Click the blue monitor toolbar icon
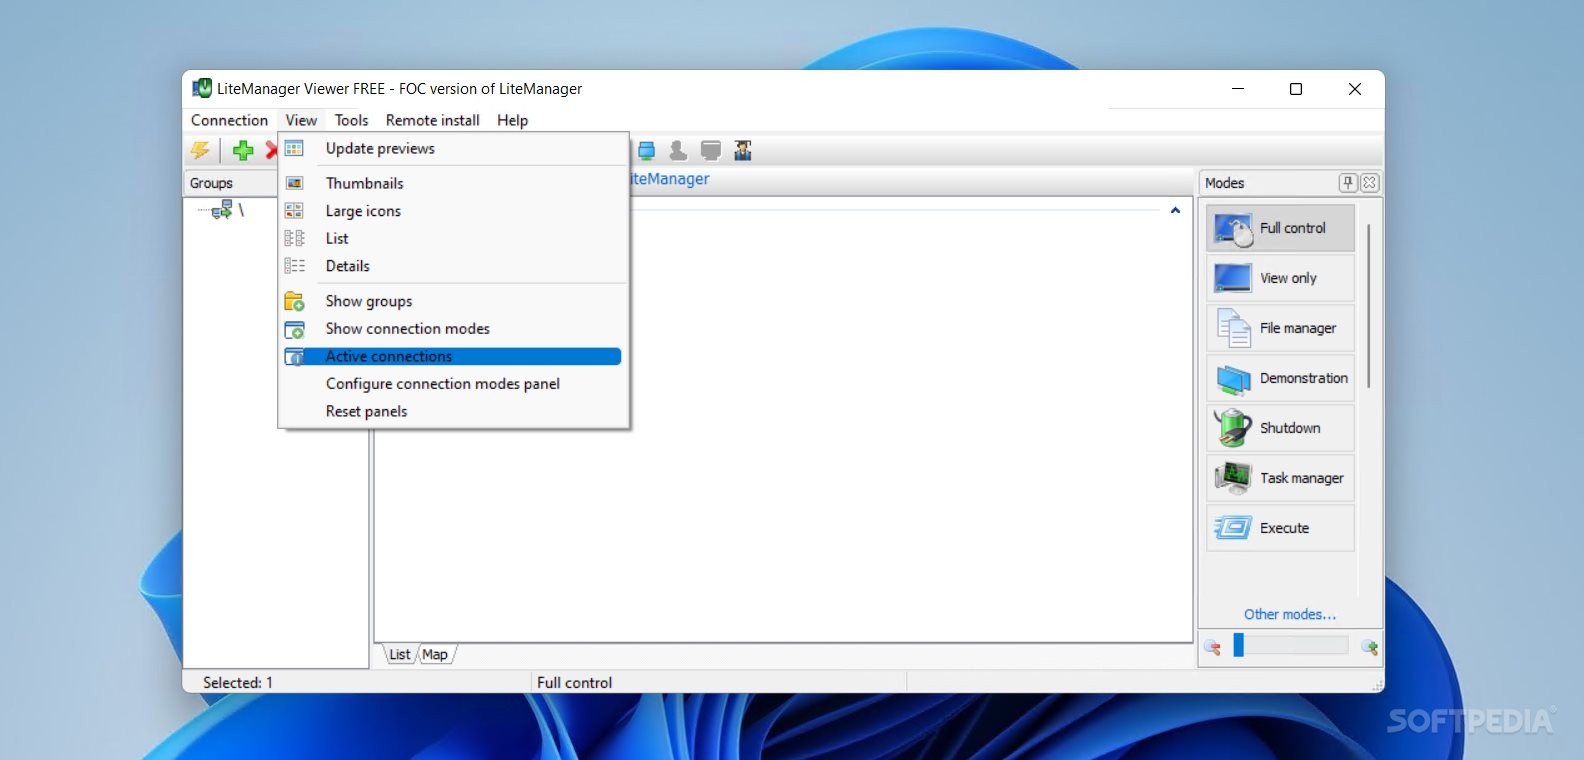Image resolution: width=1584 pixels, height=760 pixels. [x=646, y=151]
